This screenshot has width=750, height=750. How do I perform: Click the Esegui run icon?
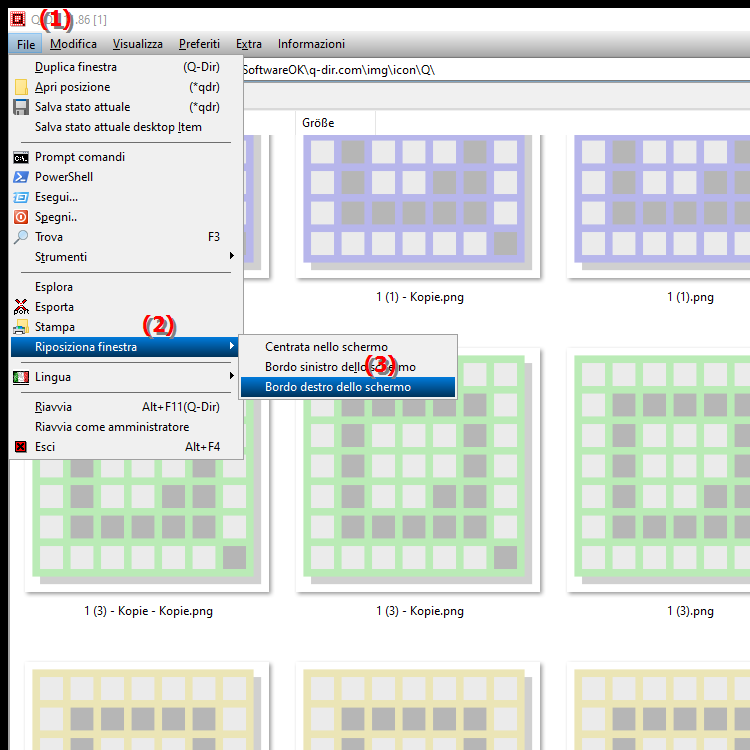coord(21,197)
